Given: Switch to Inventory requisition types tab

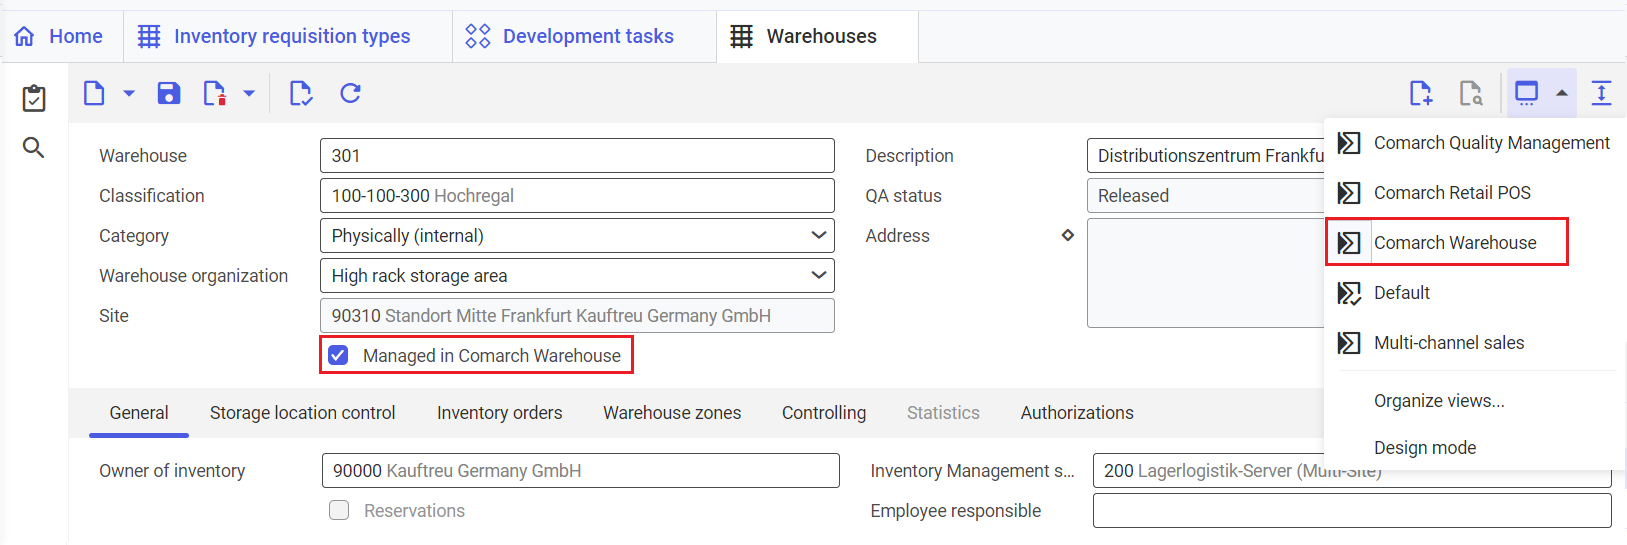Looking at the screenshot, I should click(288, 36).
